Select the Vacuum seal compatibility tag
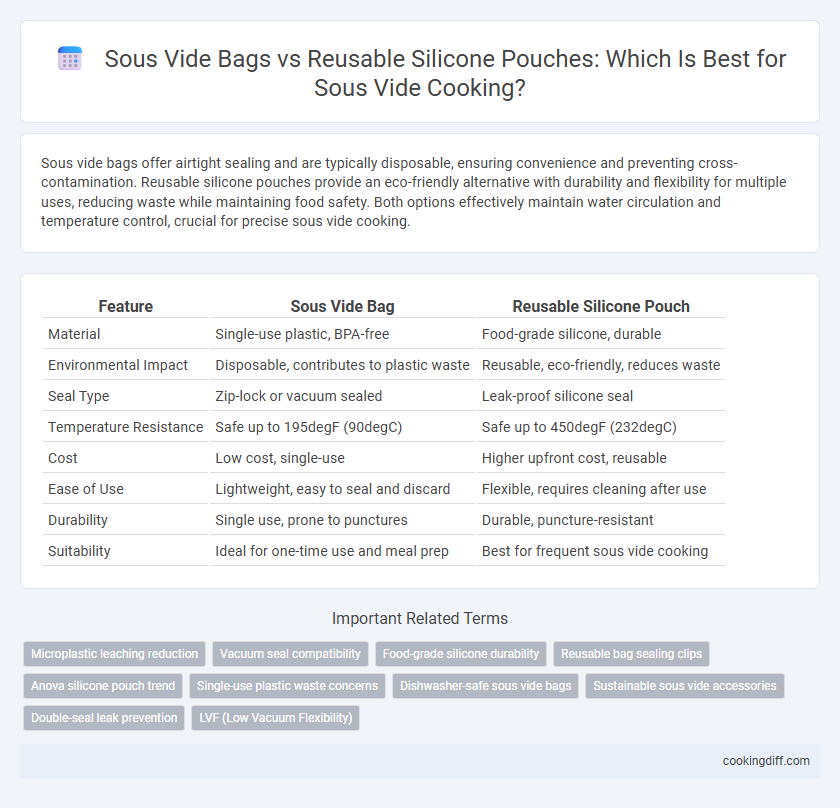This screenshot has width=840, height=808. (290, 654)
